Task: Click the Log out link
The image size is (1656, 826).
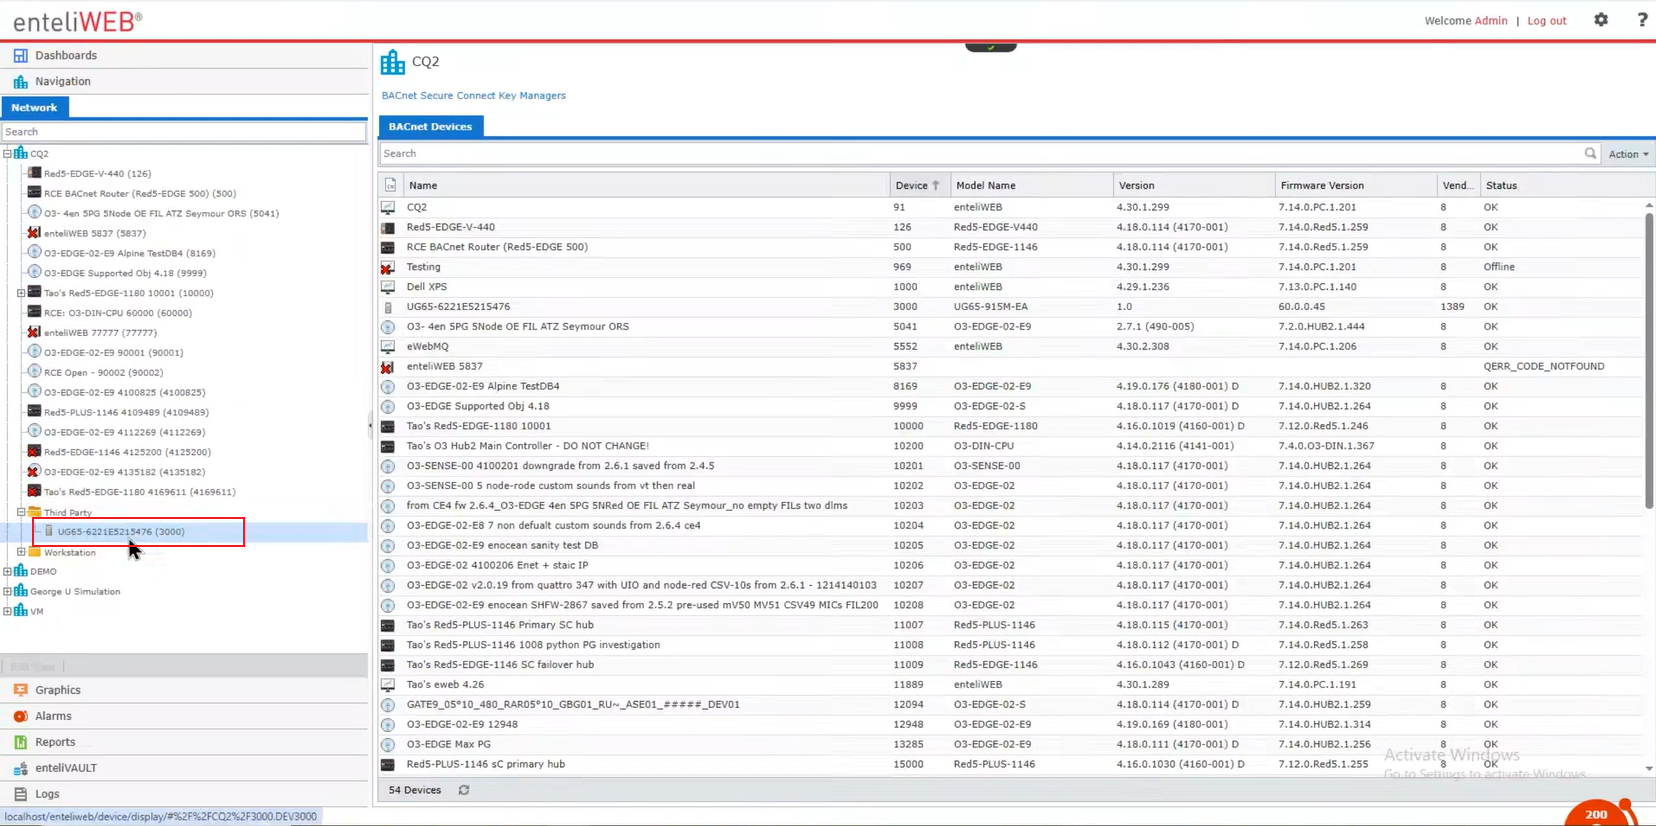Action: coord(1546,21)
